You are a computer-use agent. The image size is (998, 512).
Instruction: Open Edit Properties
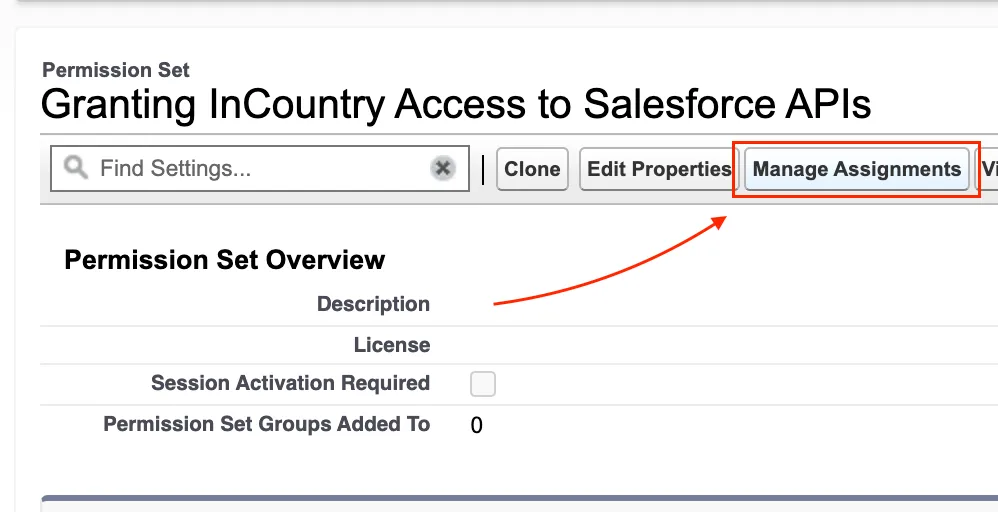point(658,169)
